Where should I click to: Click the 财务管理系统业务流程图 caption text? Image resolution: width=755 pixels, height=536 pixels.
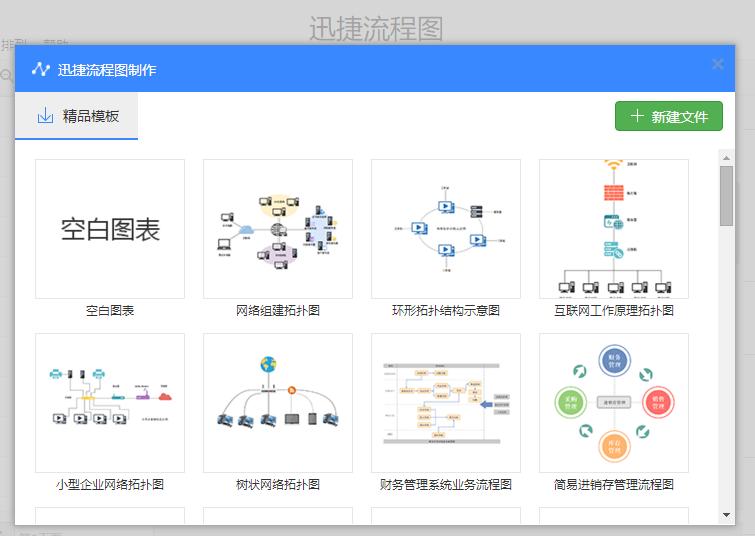(446, 484)
